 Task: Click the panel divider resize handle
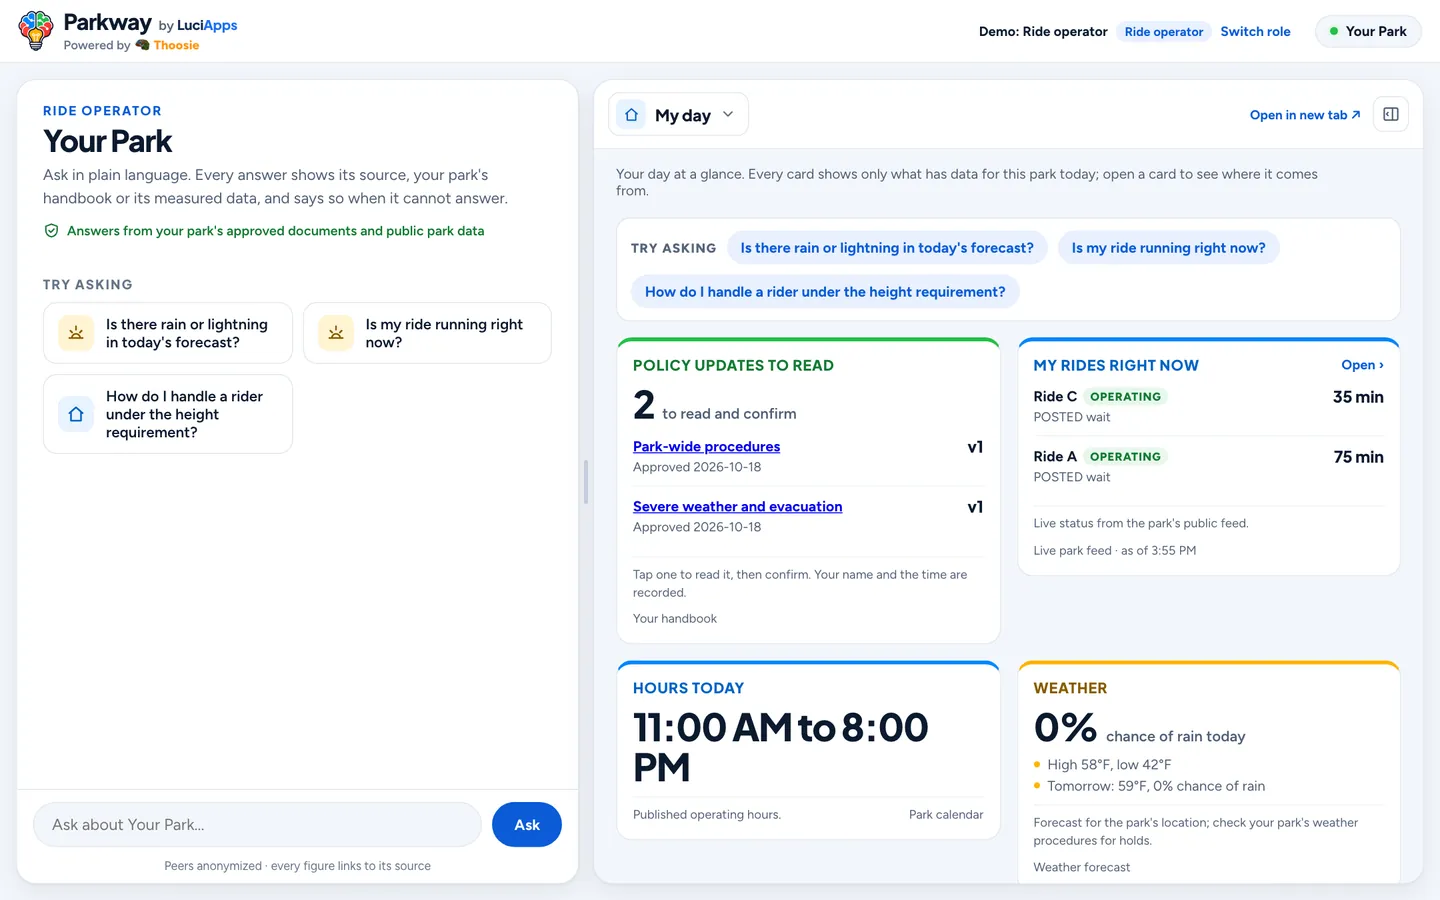pyautogui.click(x=586, y=482)
